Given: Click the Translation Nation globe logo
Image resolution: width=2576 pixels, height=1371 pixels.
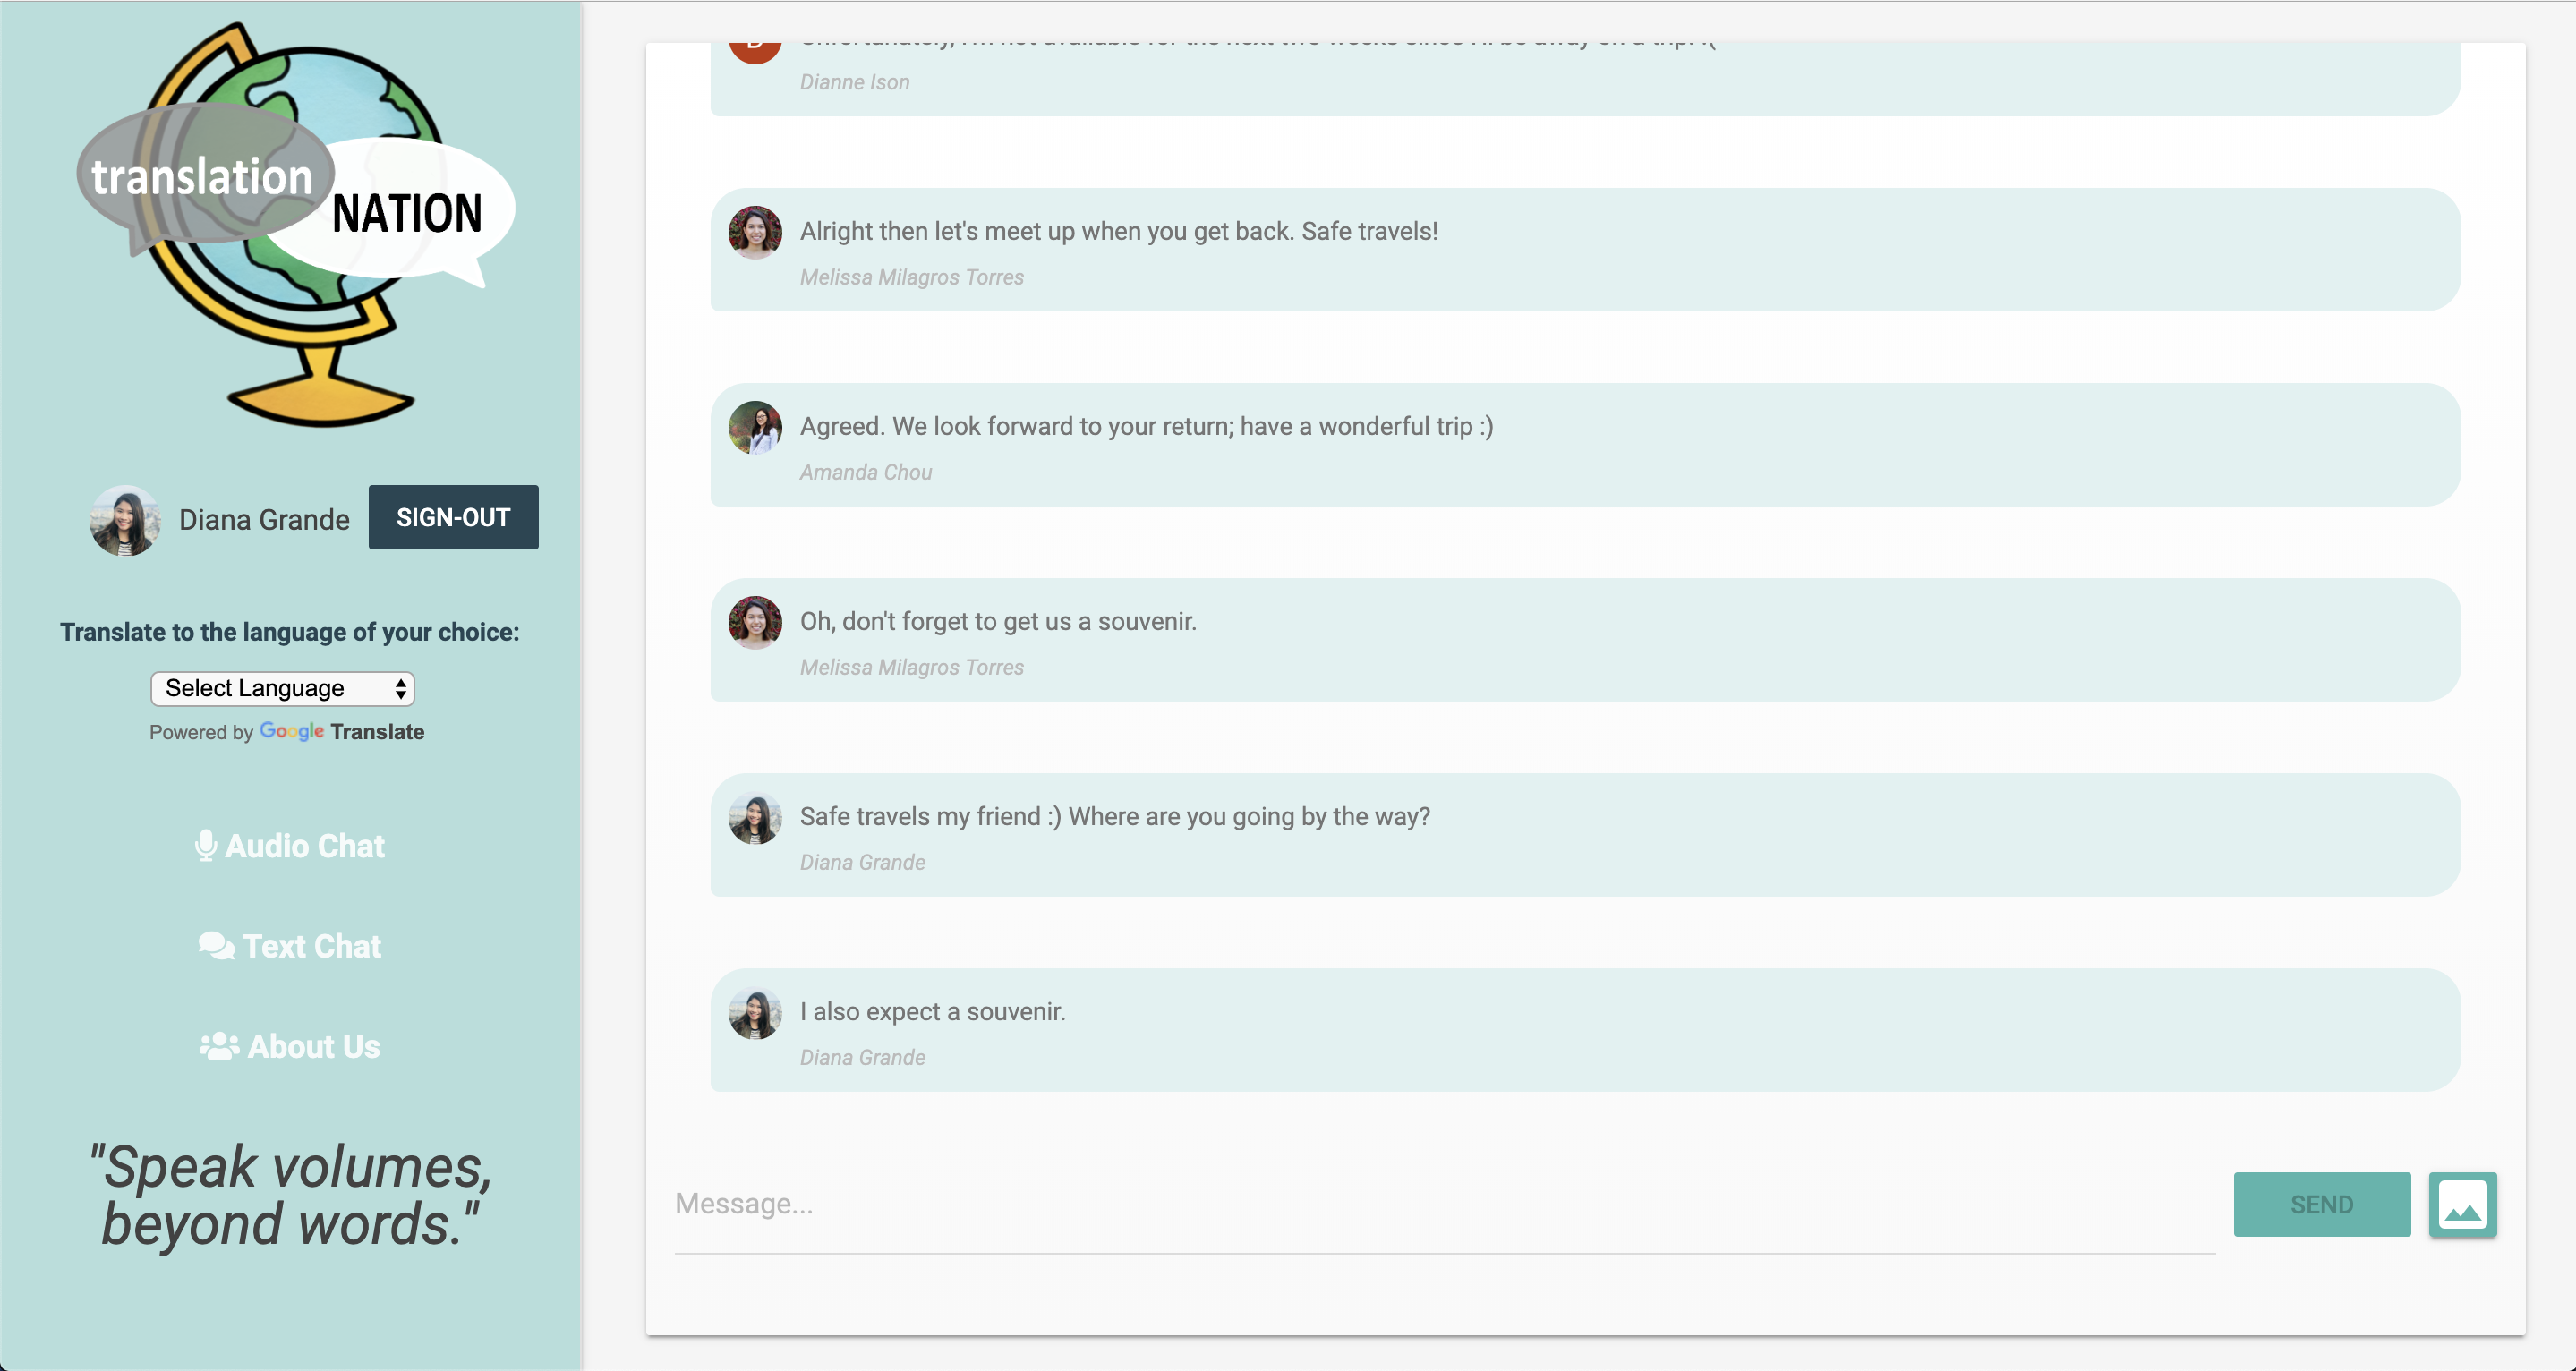Looking at the screenshot, I should (295, 225).
